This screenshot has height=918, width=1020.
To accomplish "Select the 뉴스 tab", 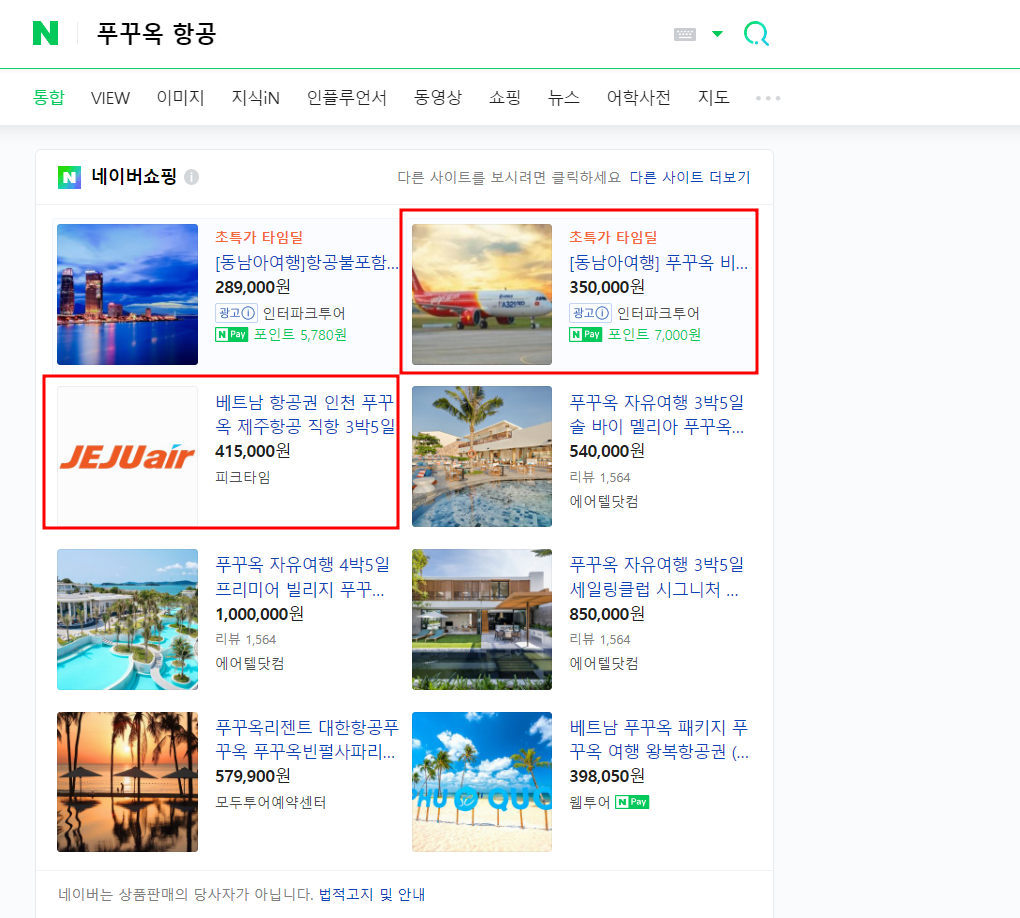I will (x=563, y=98).
